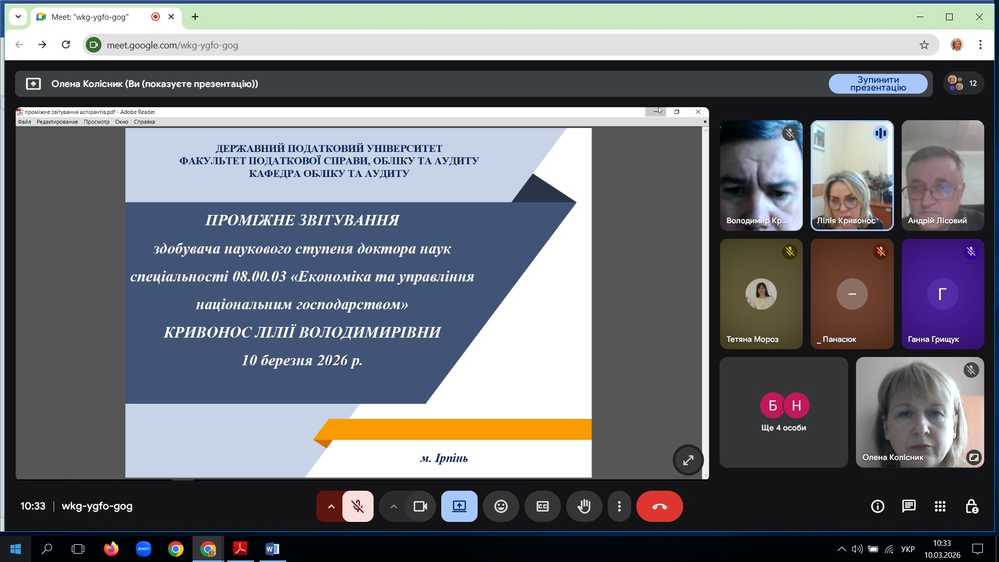Raise your hand in the meeting
999x562 pixels.
click(x=584, y=507)
